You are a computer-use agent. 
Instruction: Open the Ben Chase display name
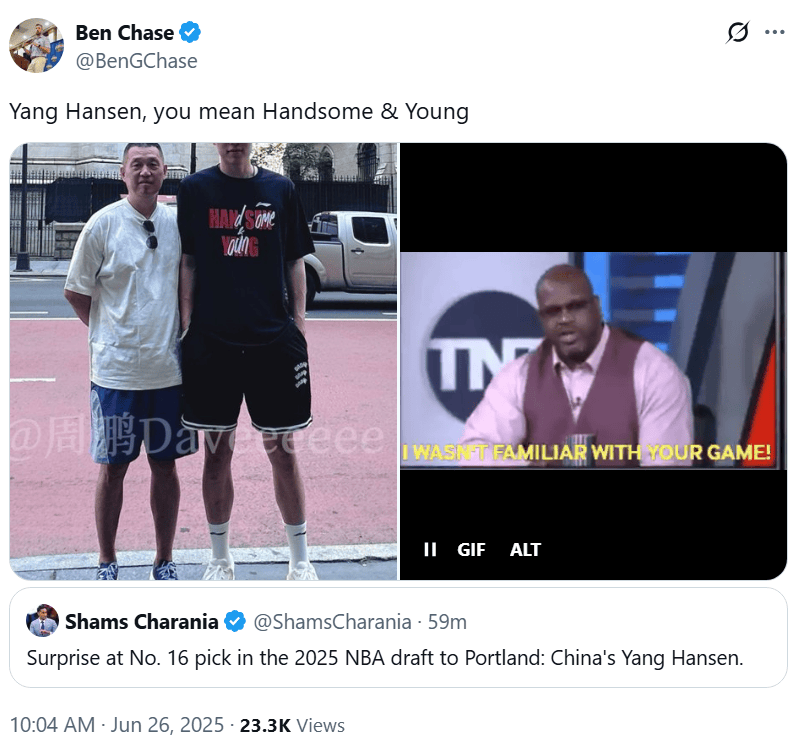[125, 32]
